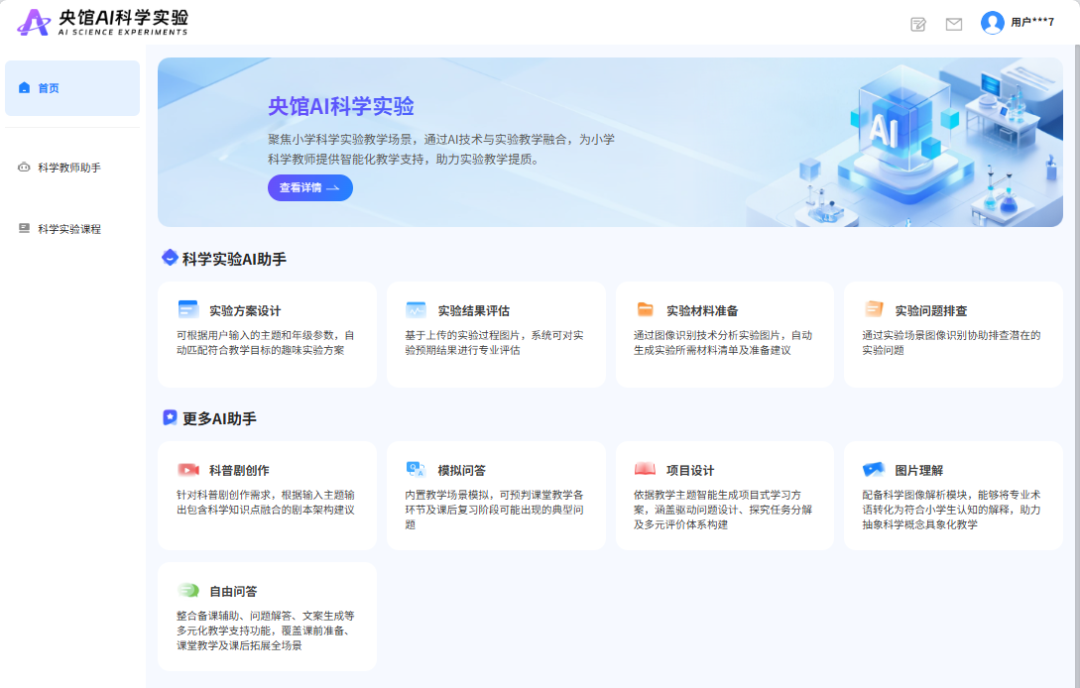Image resolution: width=1080 pixels, height=688 pixels.
Task: Click the 实验问题排查 search icon
Action: pyautogui.click(x=873, y=310)
